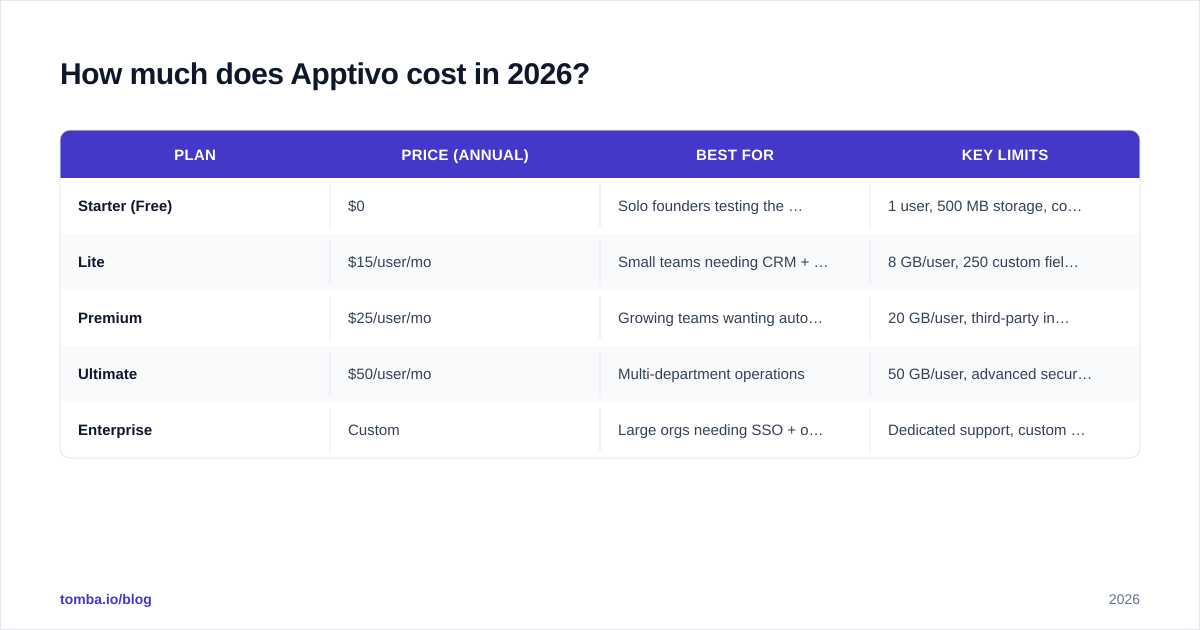Click the KEY LIMITS column header
Image resolution: width=1200 pixels, height=630 pixels.
coord(1005,155)
